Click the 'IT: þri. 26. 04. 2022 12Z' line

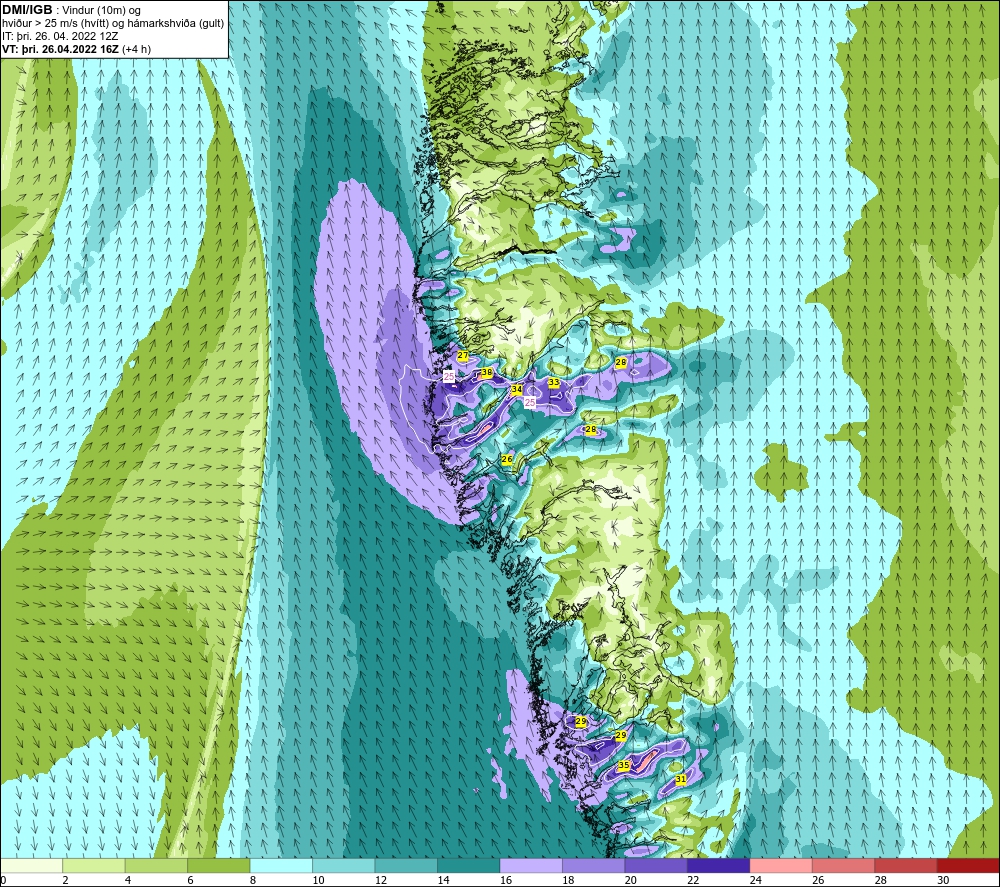(x=60, y=36)
